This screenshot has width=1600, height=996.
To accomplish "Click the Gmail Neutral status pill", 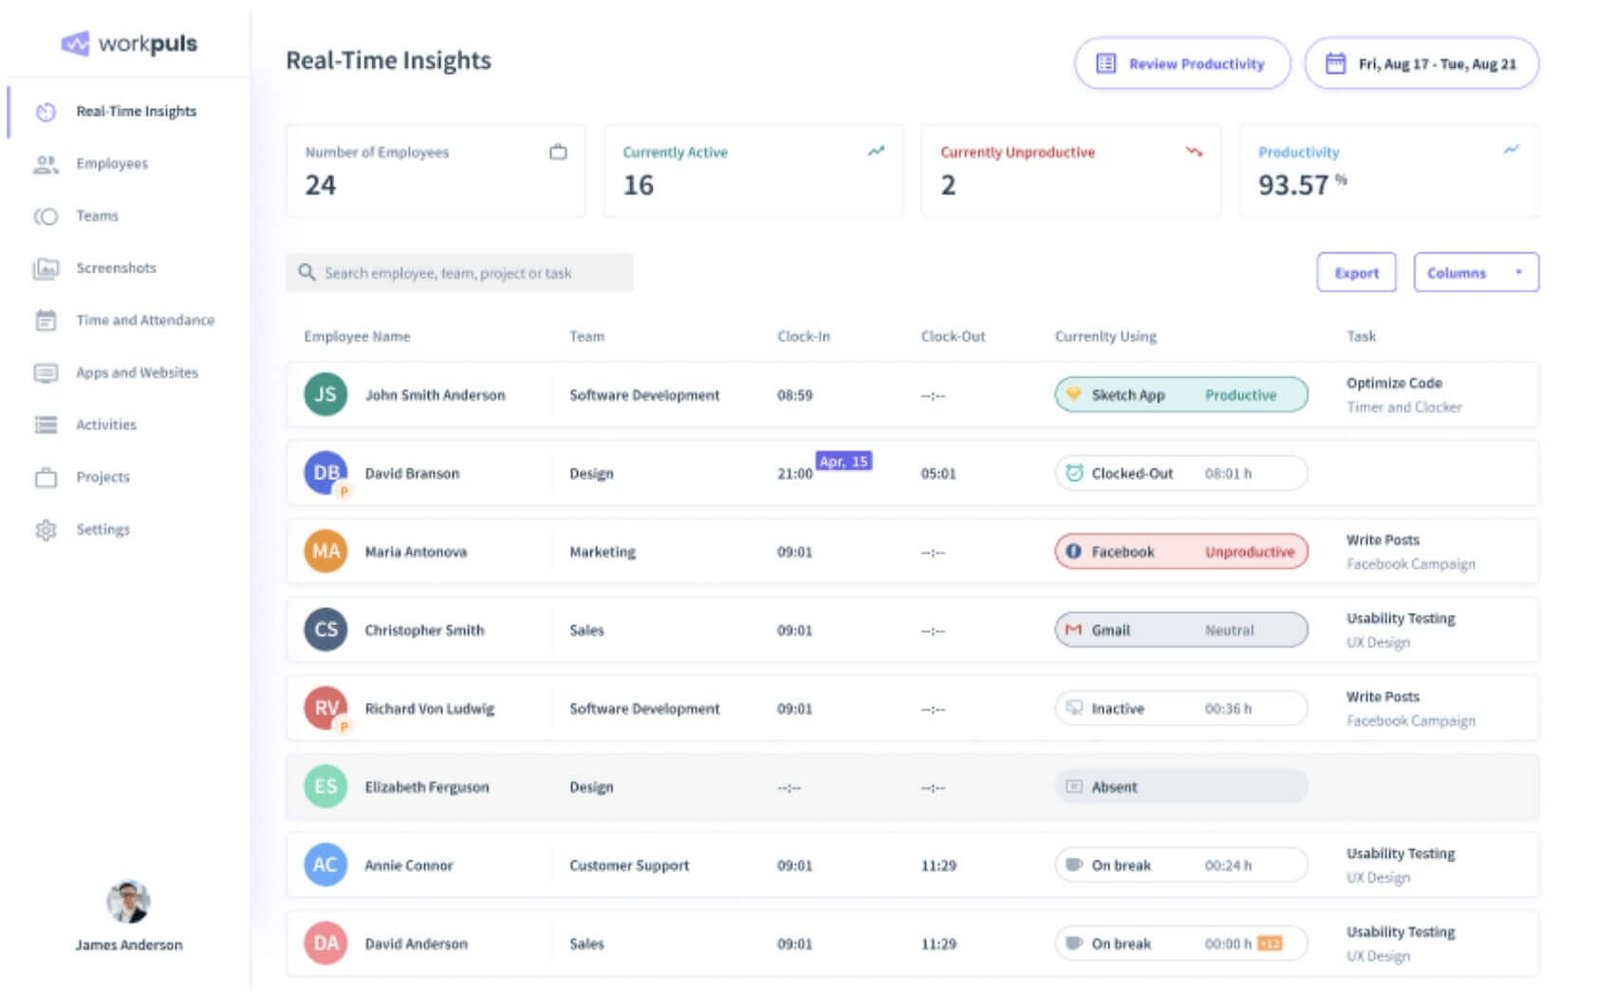I will click(x=1181, y=629).
